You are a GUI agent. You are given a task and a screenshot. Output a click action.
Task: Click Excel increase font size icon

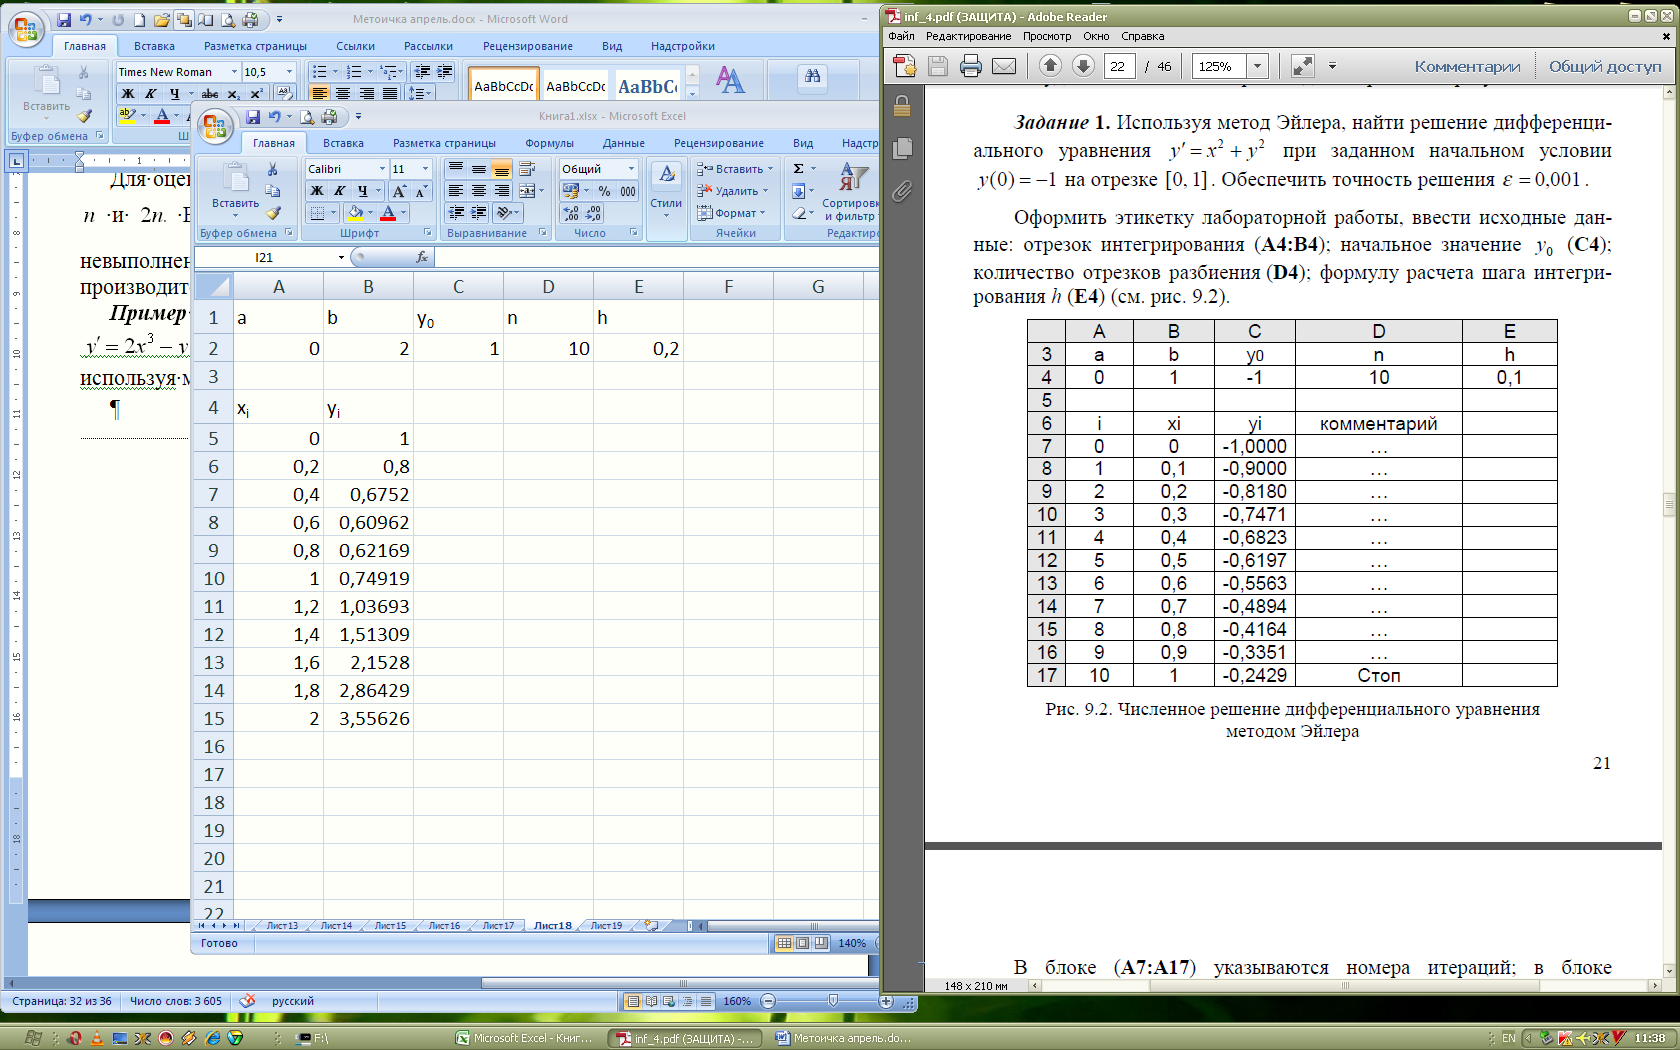[399, 191]
